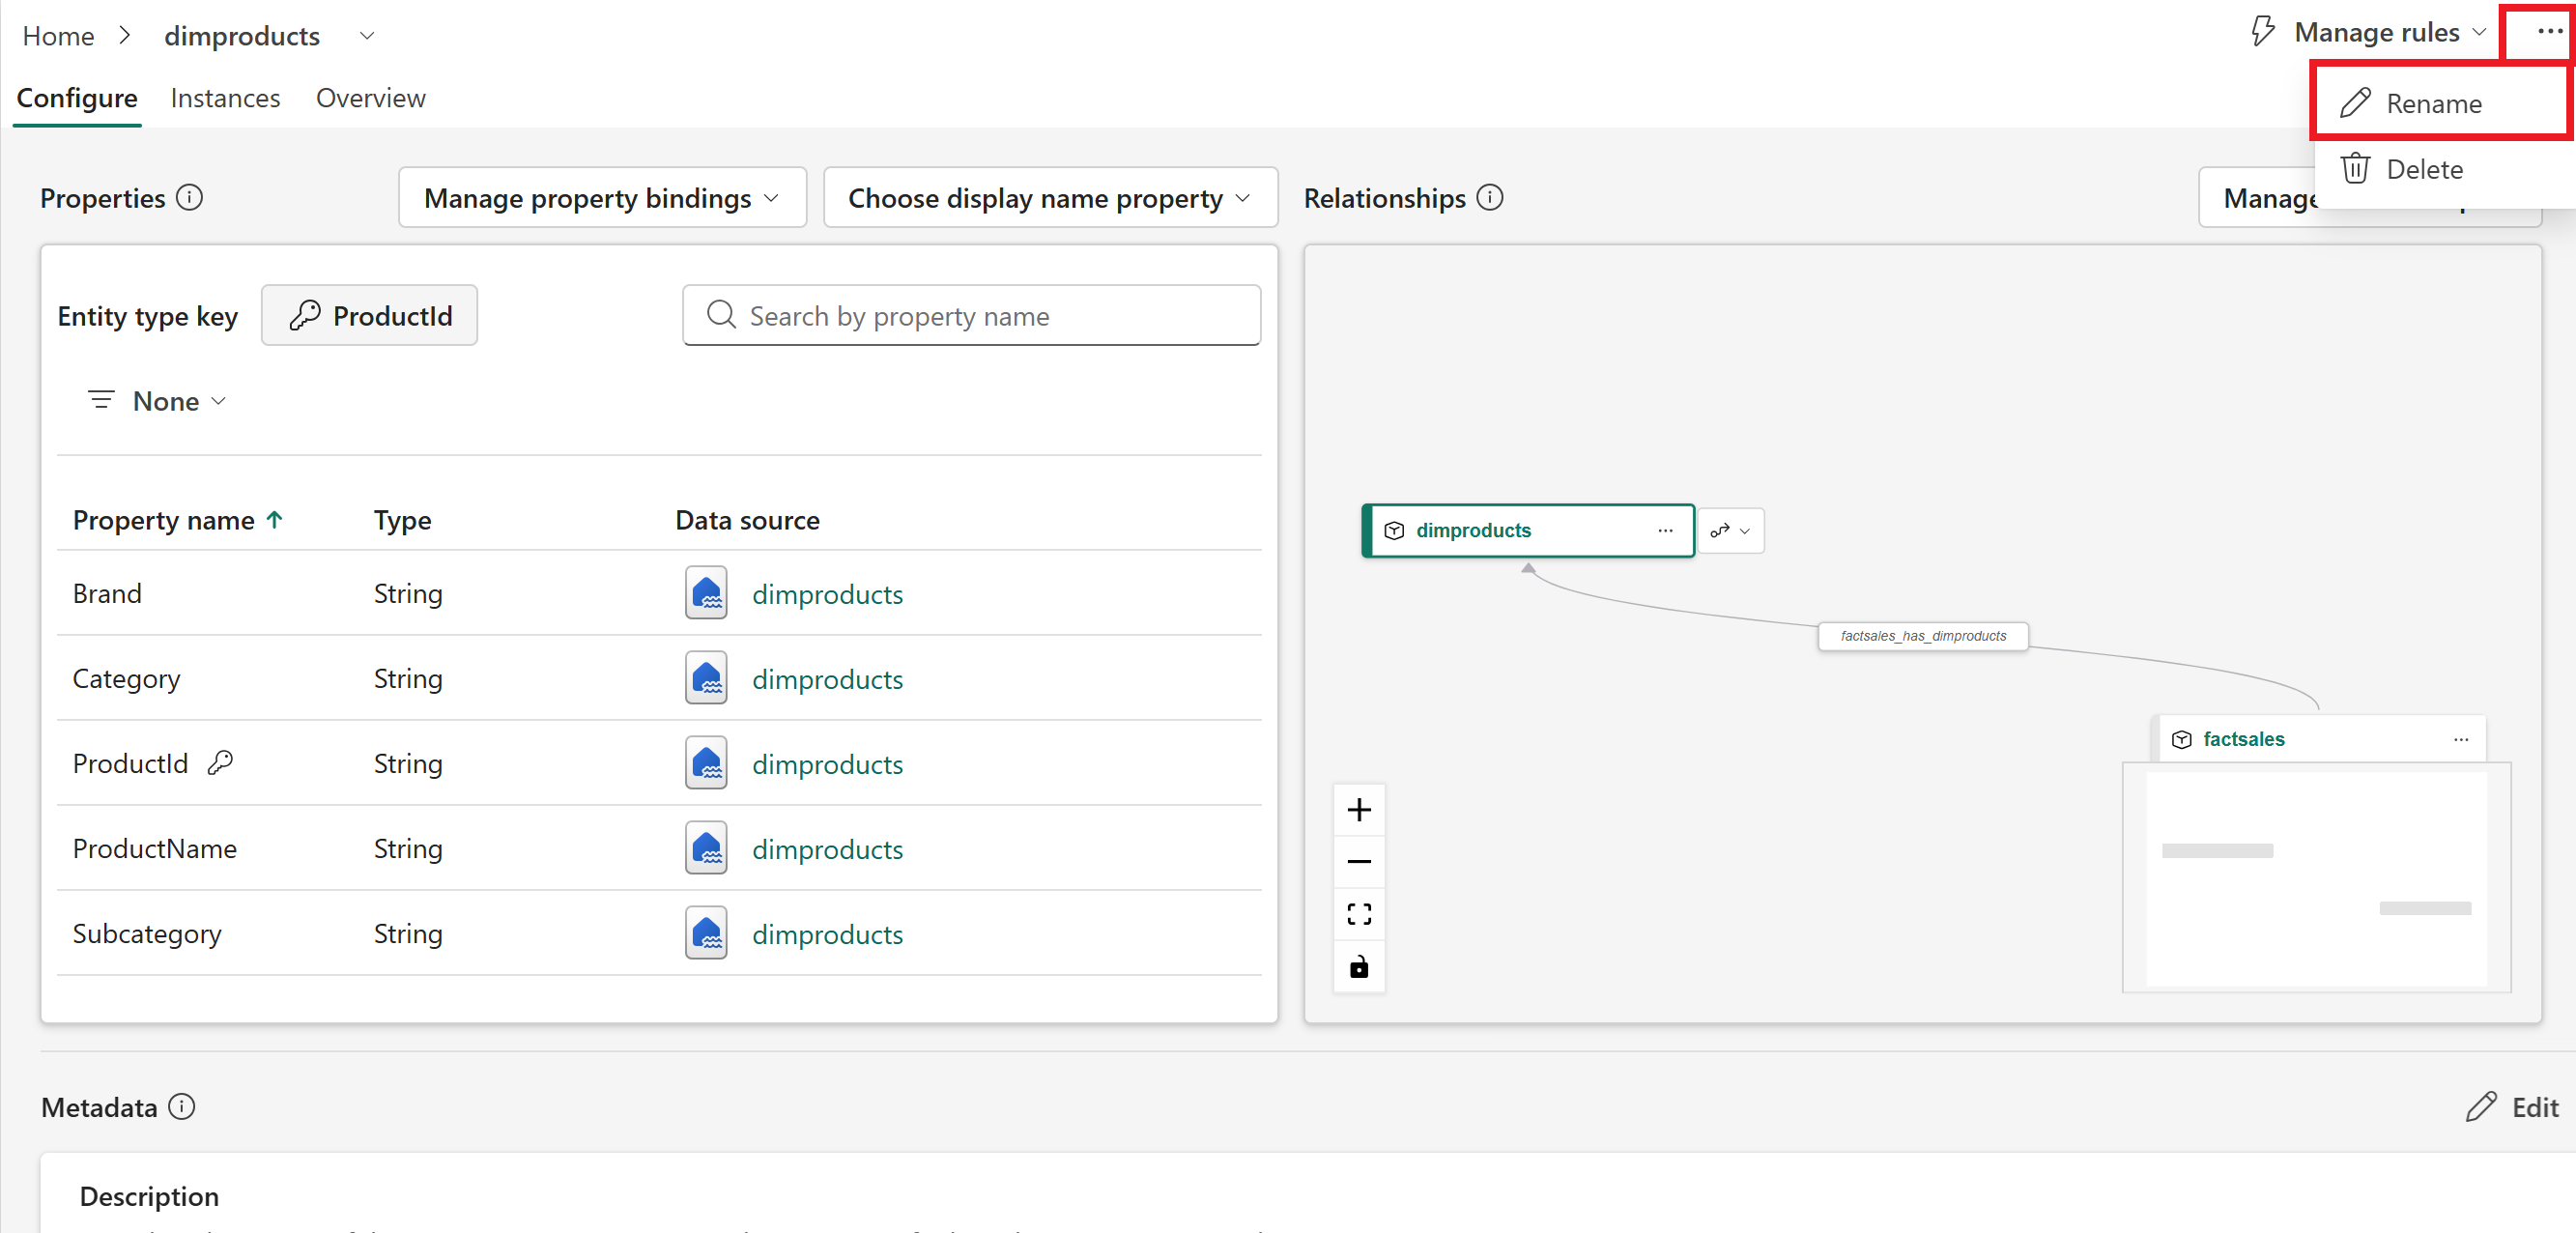
Task: Show the Properties info tooltip icon
Action: pos(189,197)
